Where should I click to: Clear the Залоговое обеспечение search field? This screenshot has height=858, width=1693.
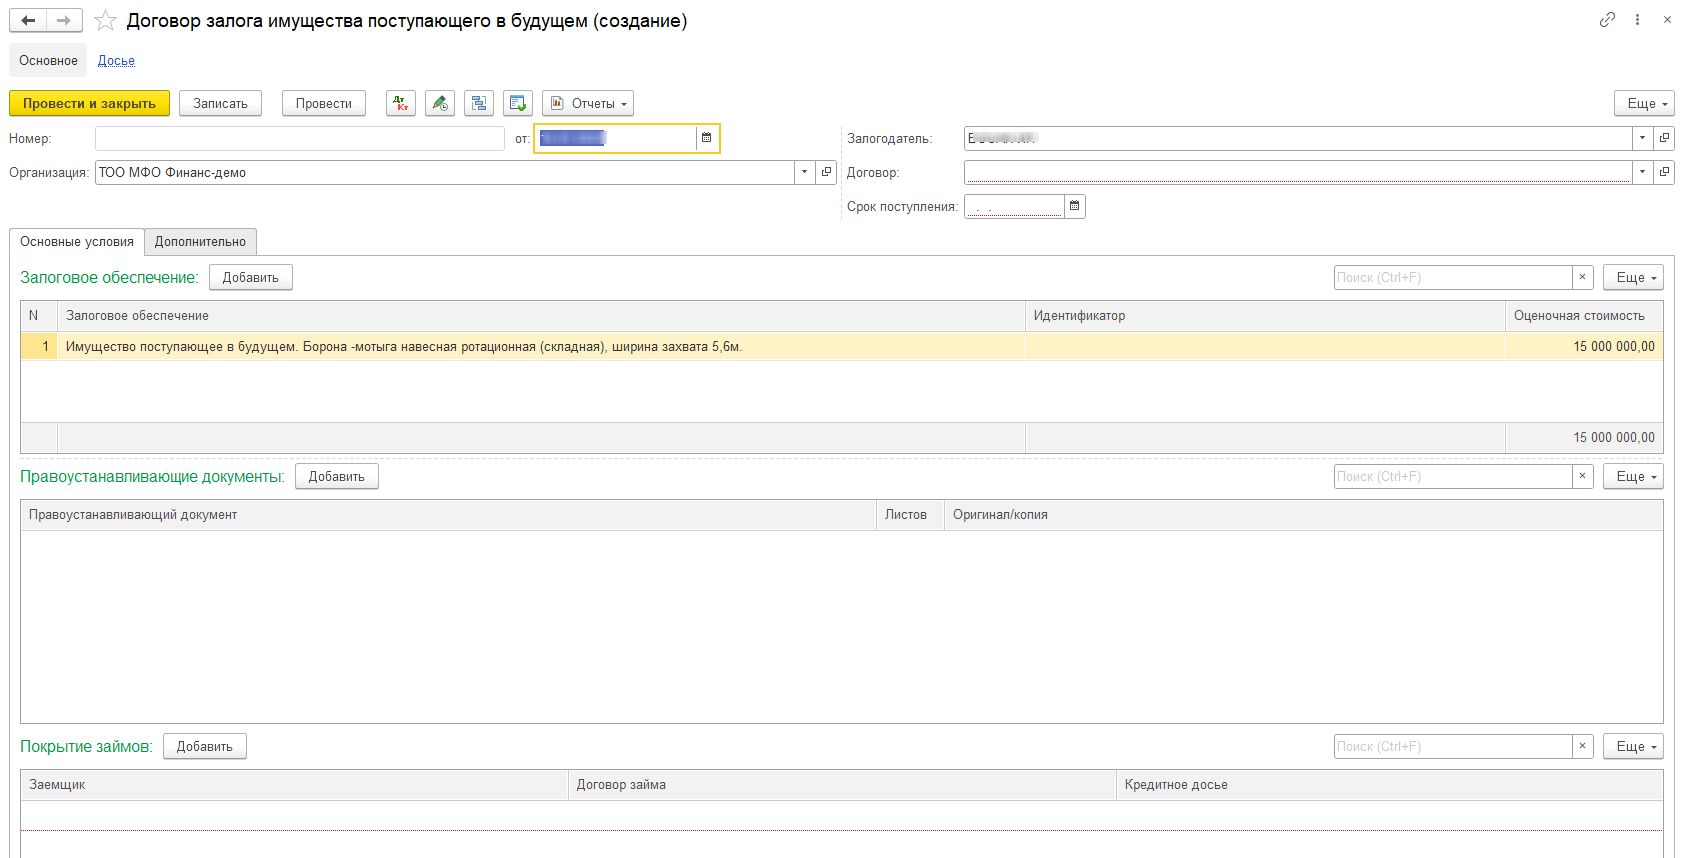1582,277
